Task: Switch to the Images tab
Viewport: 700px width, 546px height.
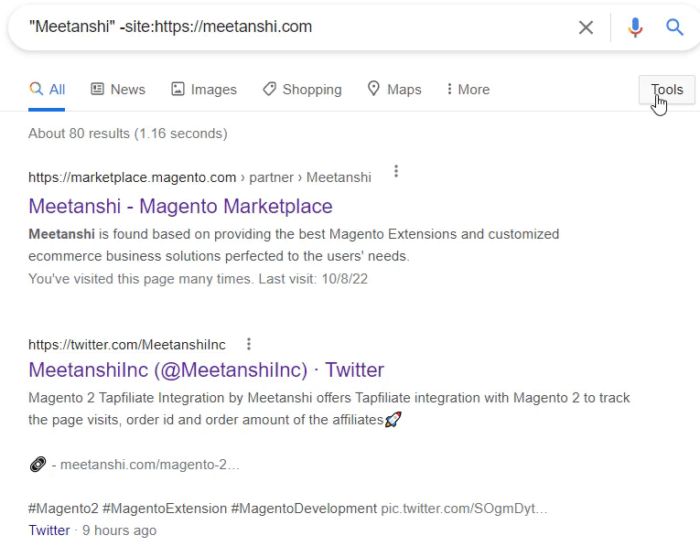Action: click(204, 90)
